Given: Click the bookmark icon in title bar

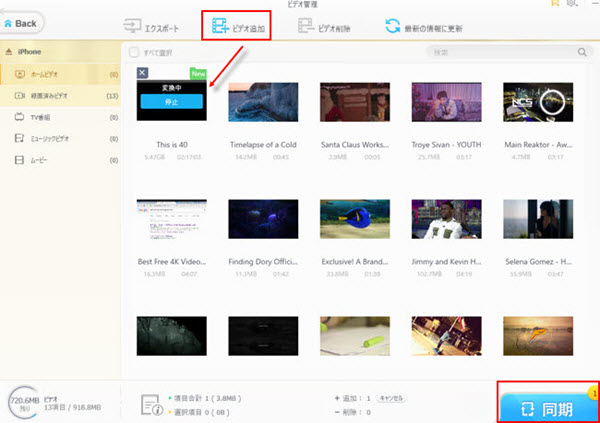Looking at the screenshot, I should [555, 2].
